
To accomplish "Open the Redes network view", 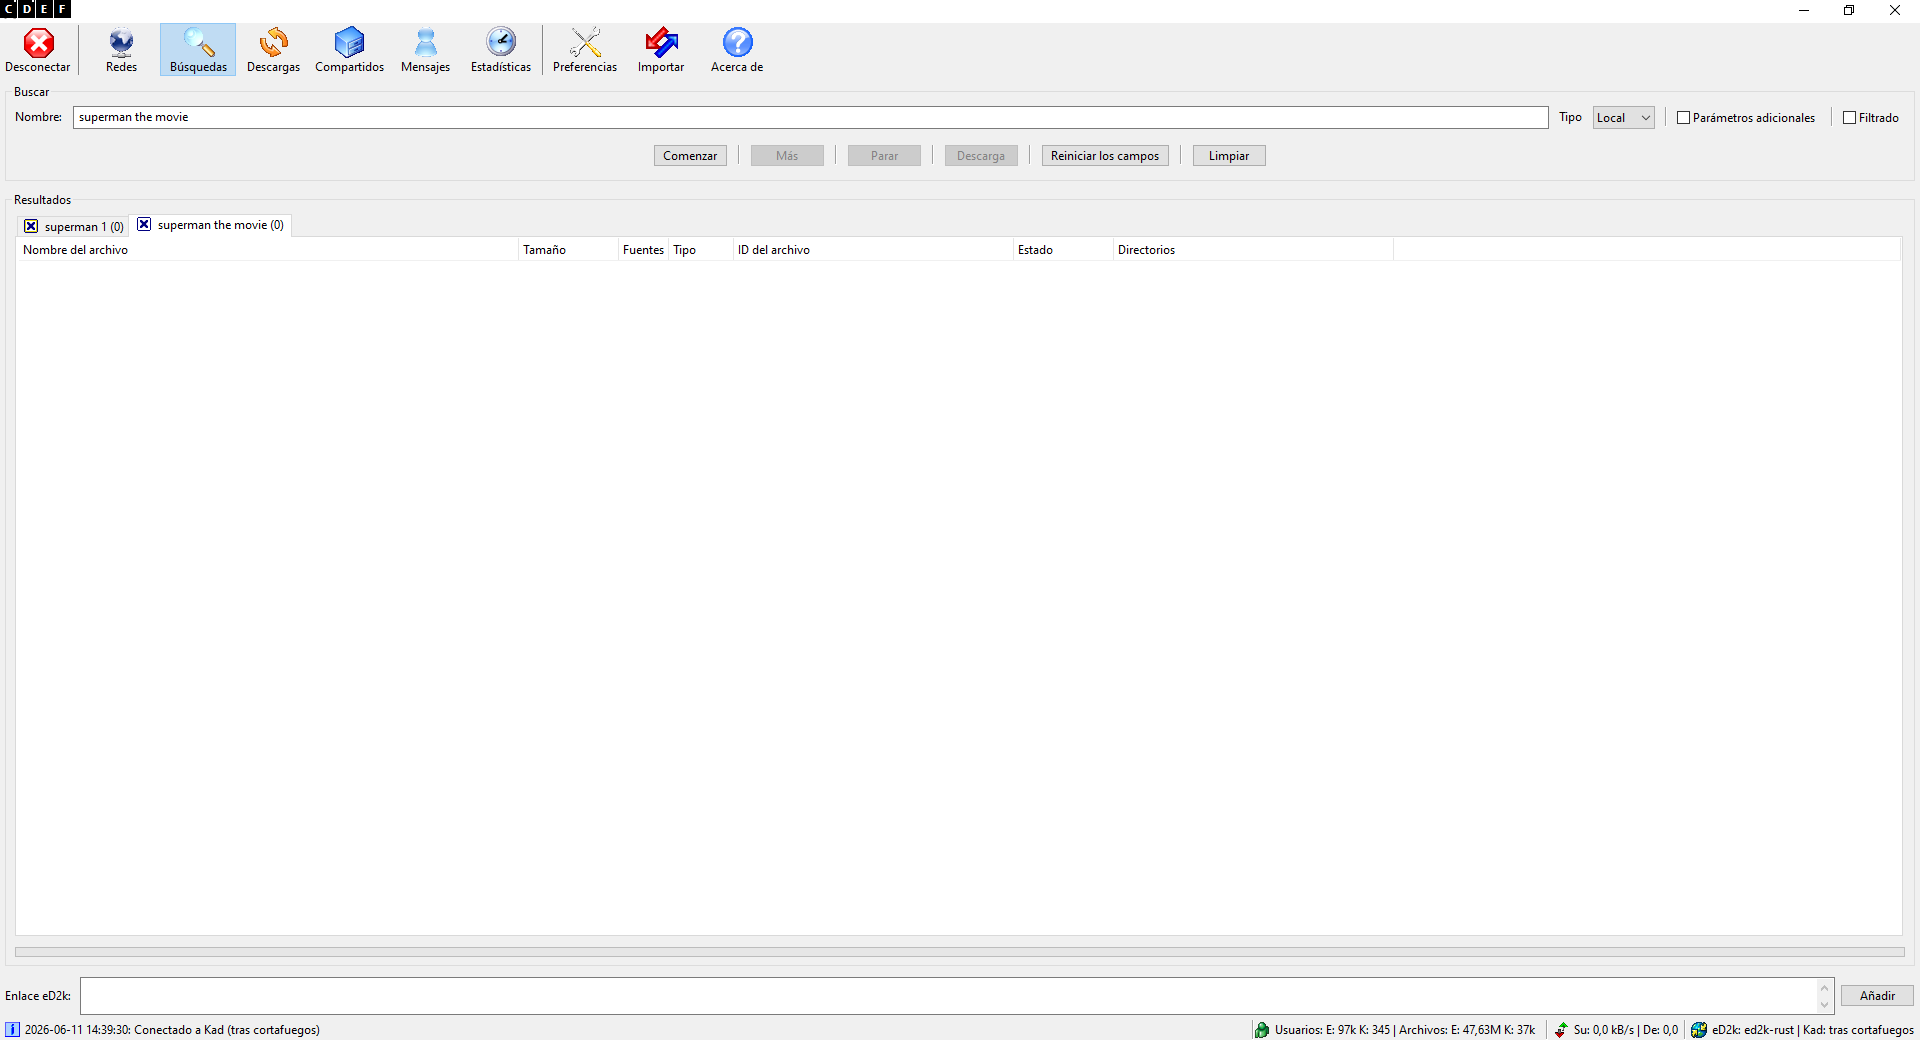I will click(x=121, y=50).
